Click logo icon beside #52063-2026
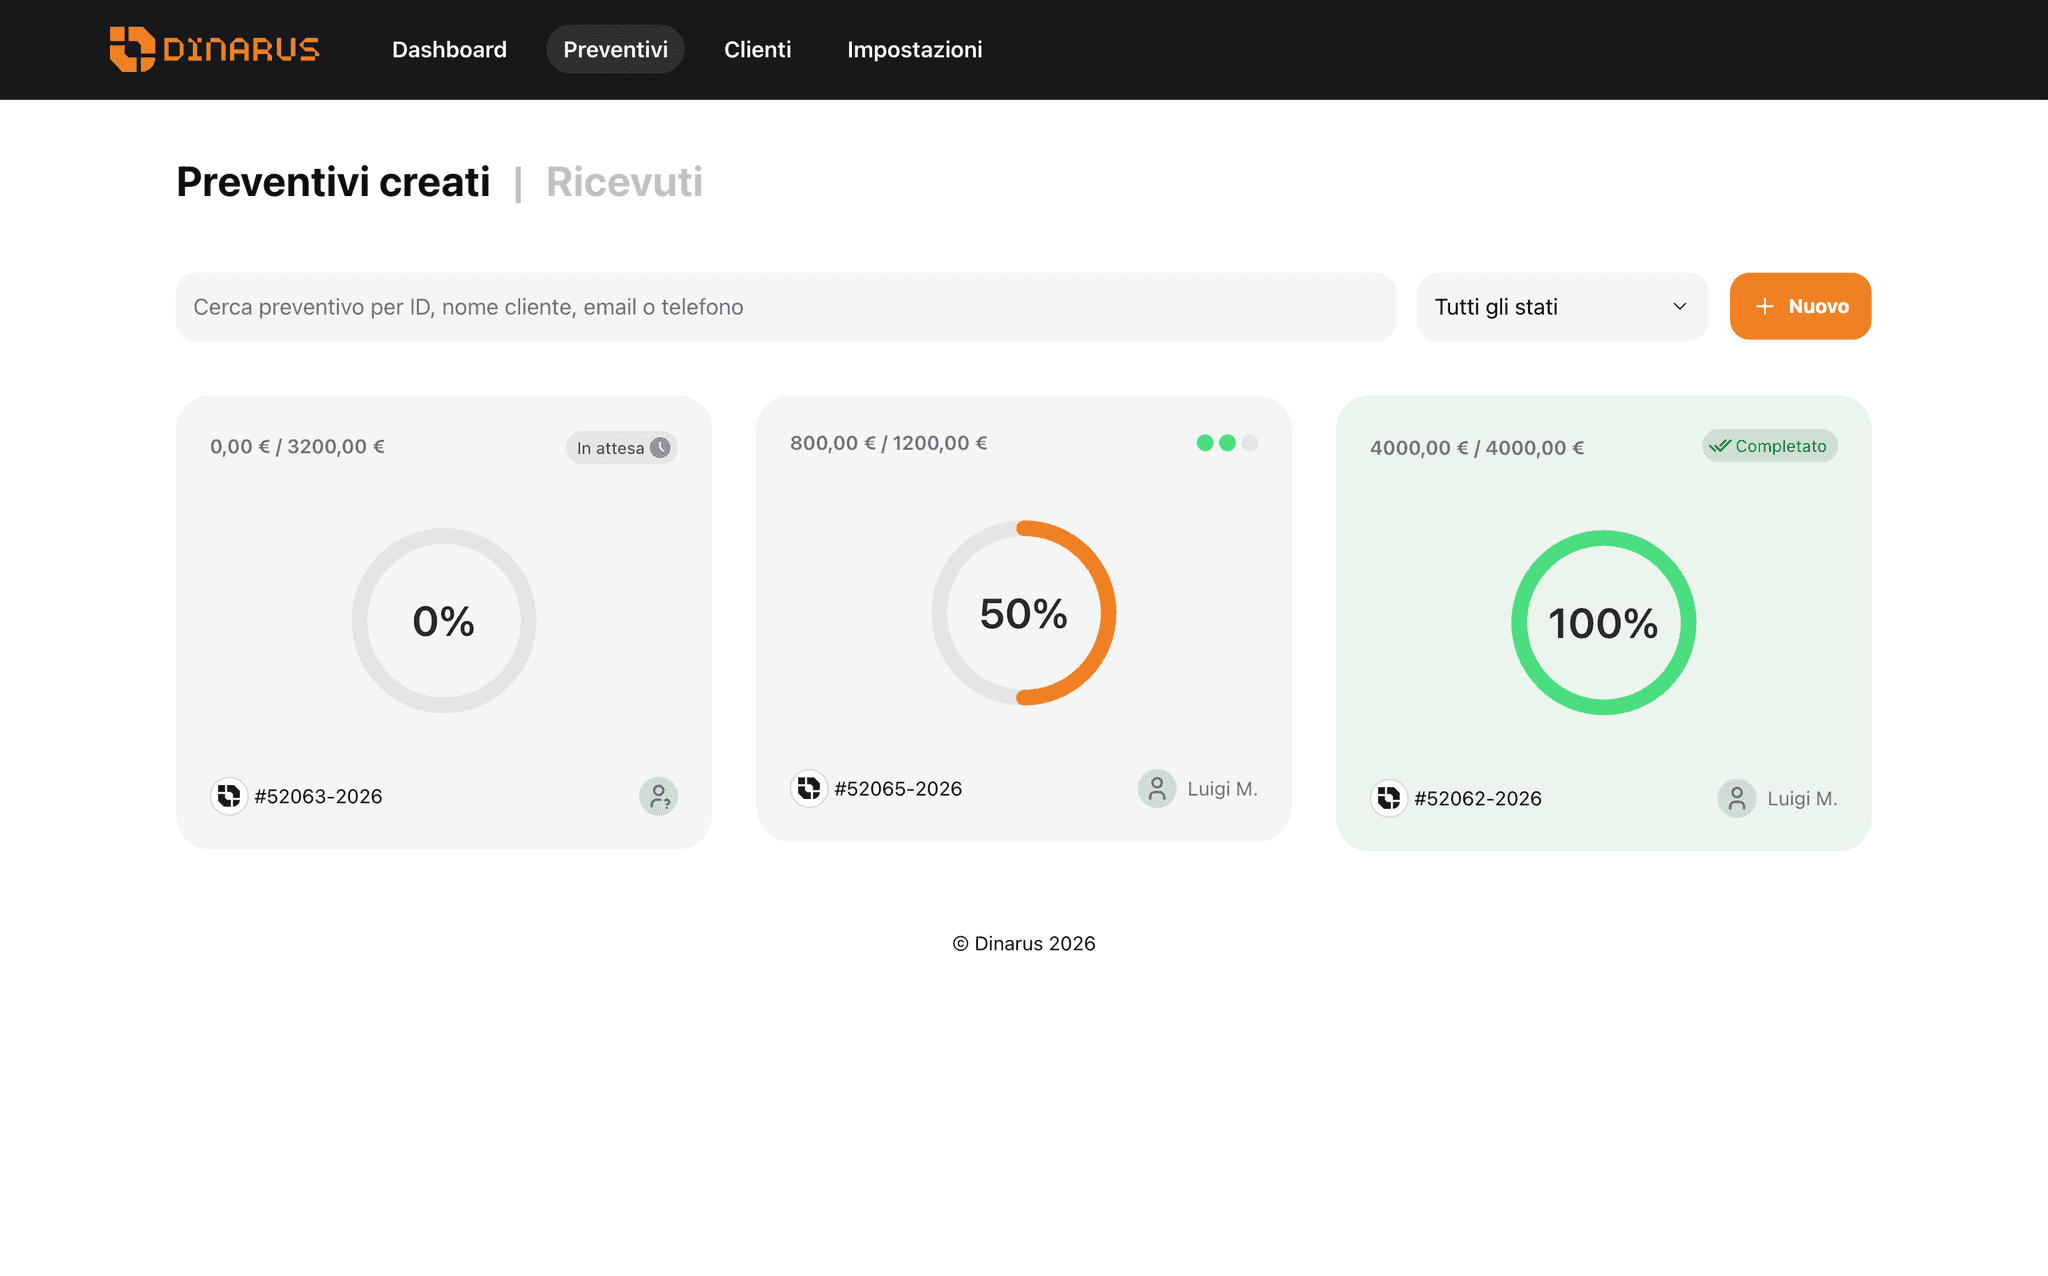This screenshot has width=2048, height=1276. pos(229,796)
